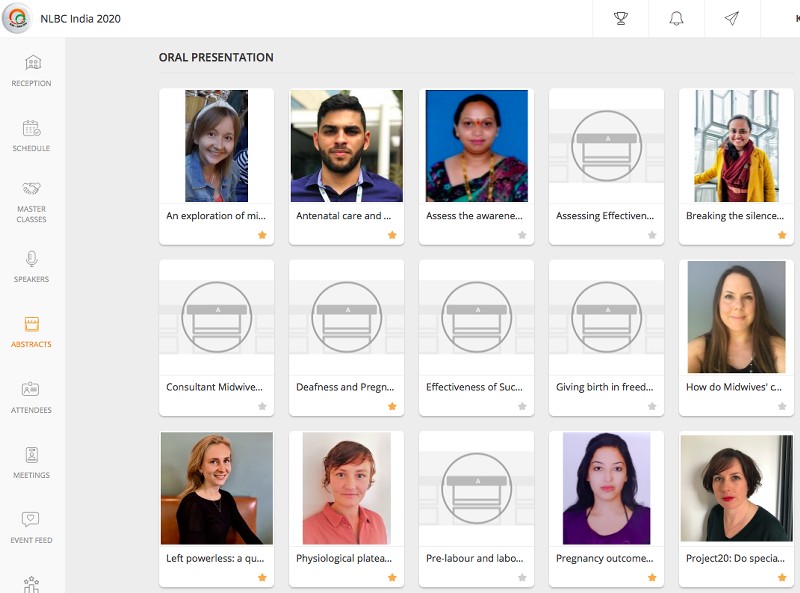Star the 'Assessing Effectiven...' abstract
The image size is (800, 593).
(x=652, y=235)
